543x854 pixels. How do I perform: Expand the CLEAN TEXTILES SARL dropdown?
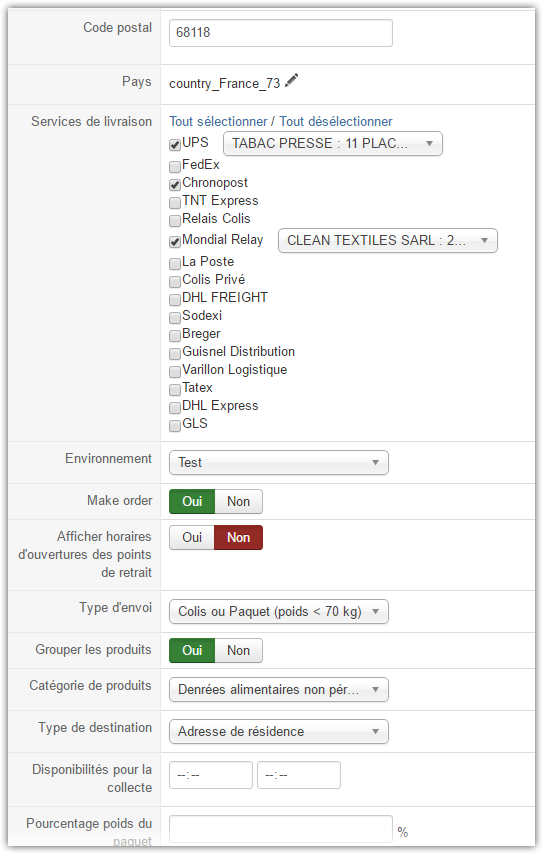click(x=388, y=241)
